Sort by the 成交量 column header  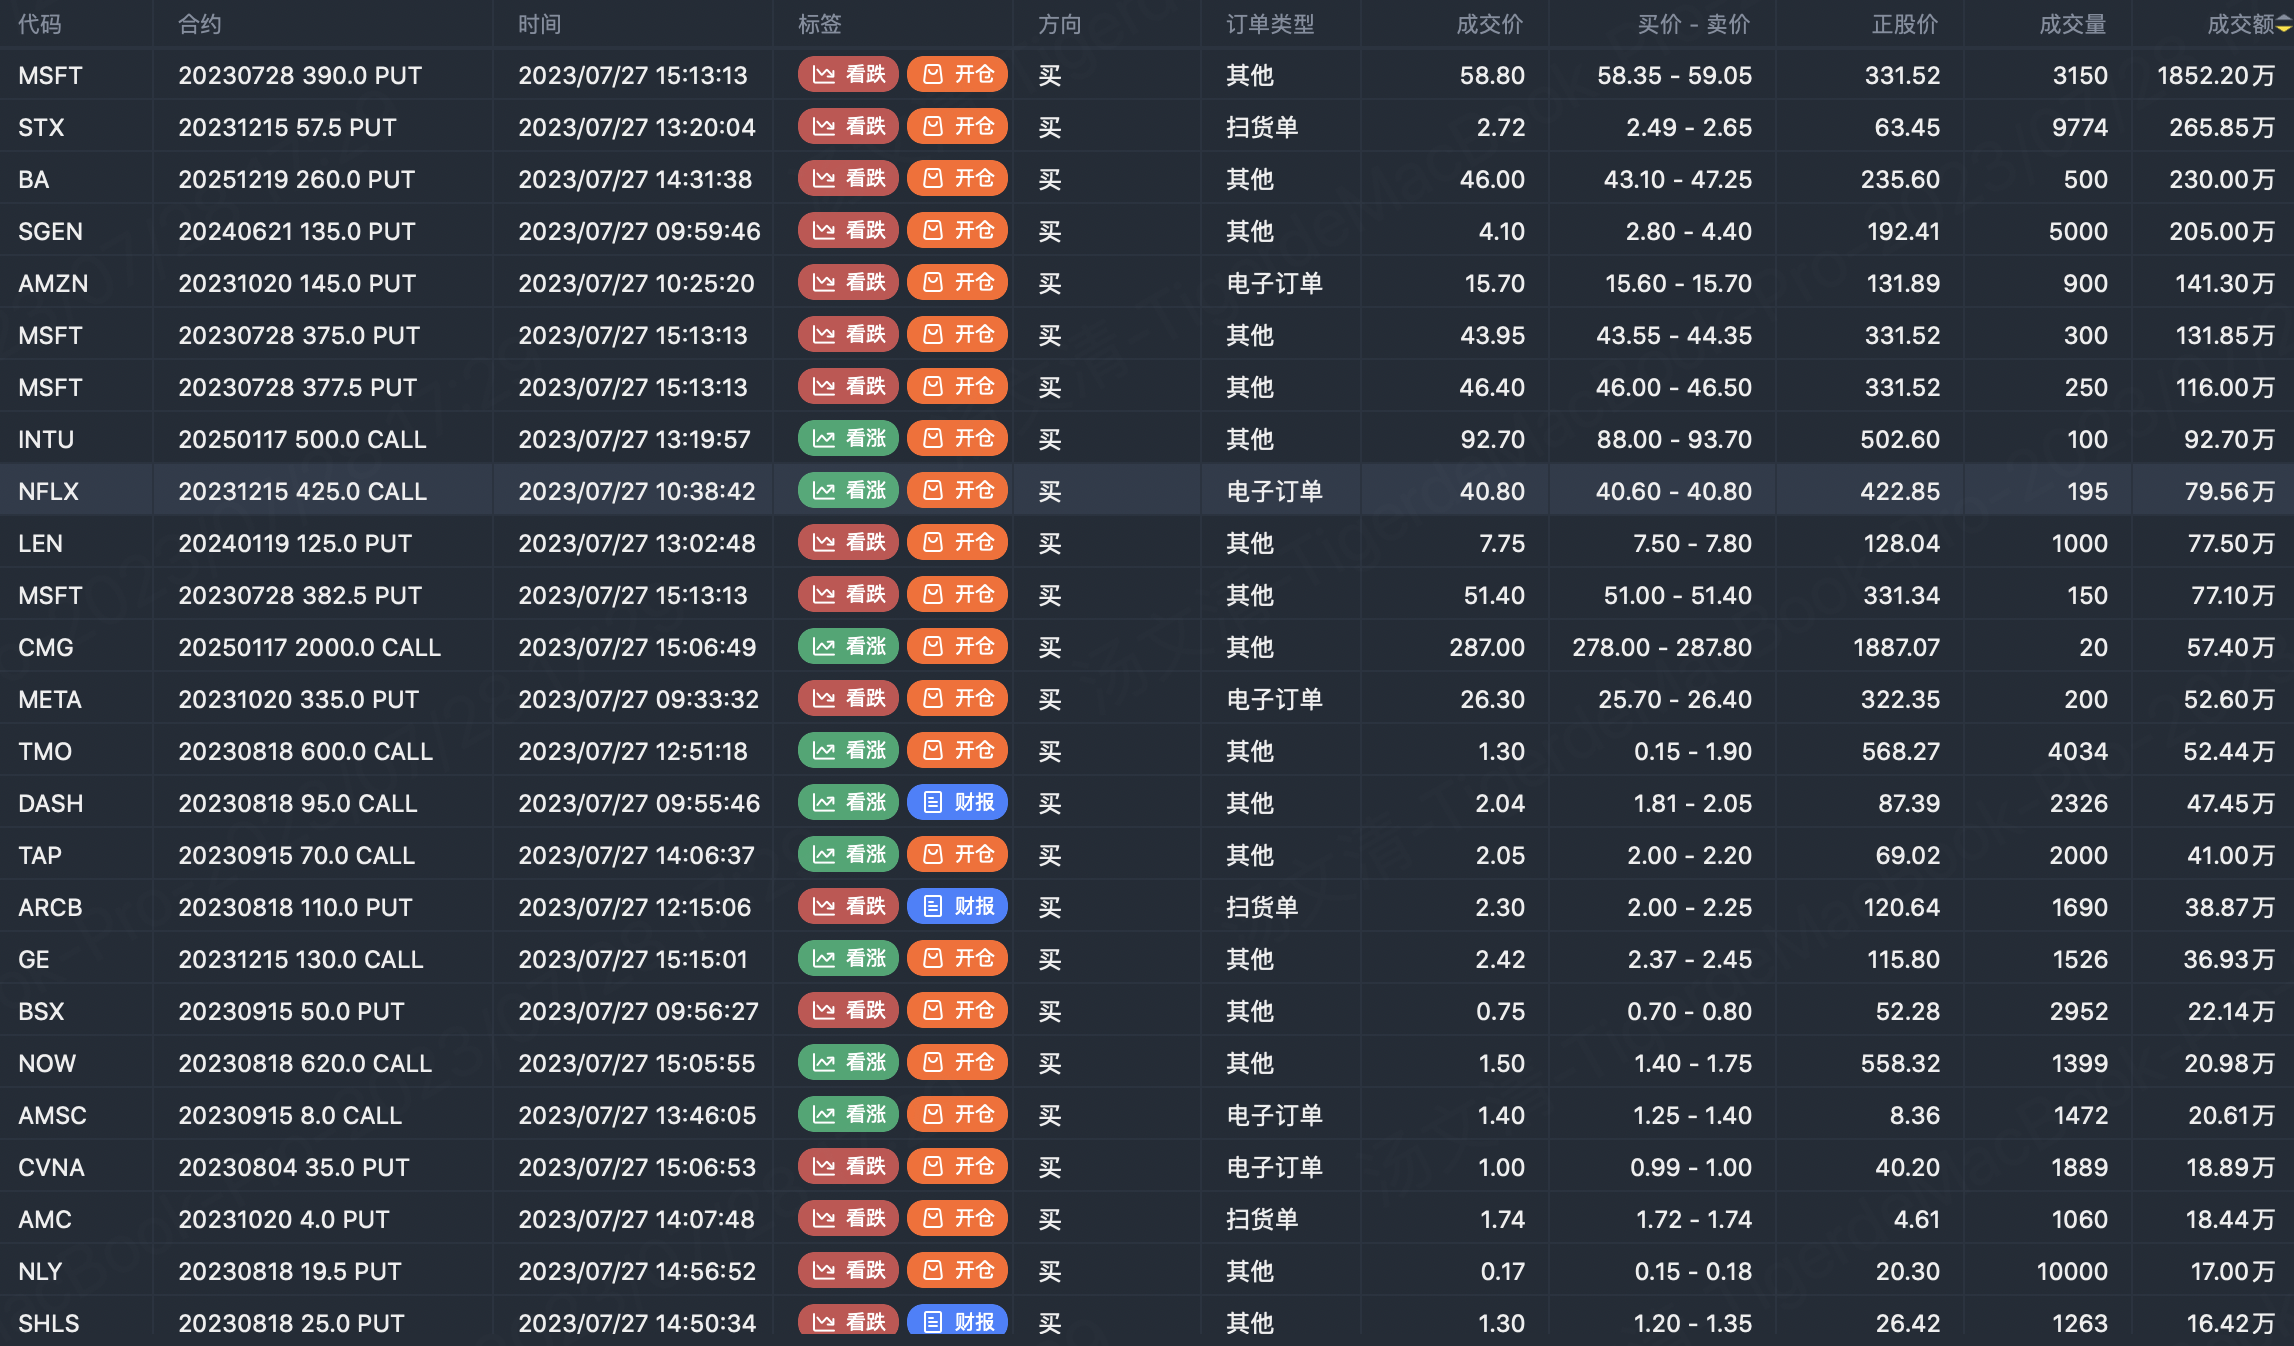[2073, 25]
